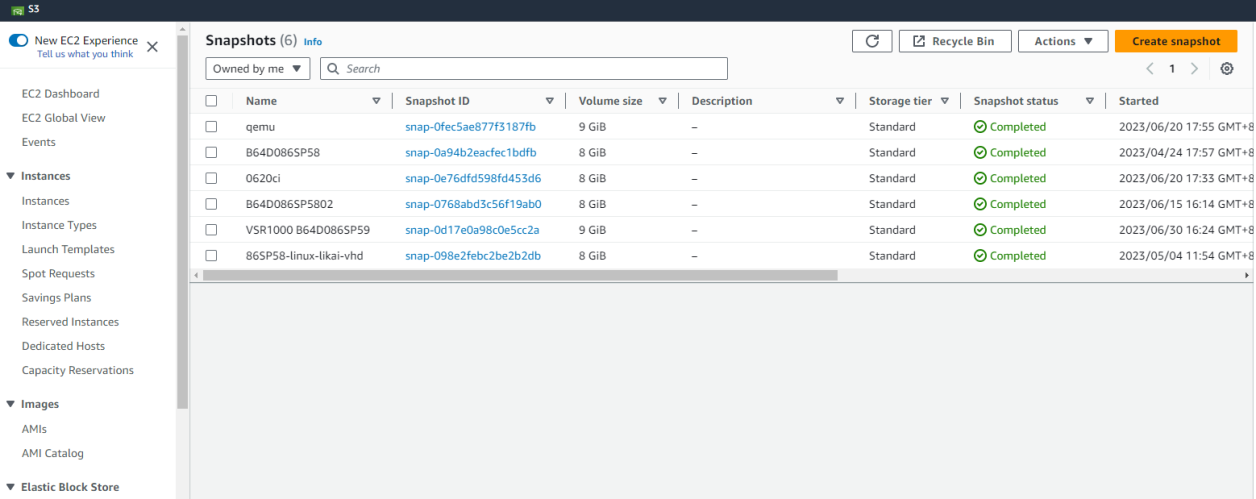Close the New EC2 Experience banner

pos(152,47)
